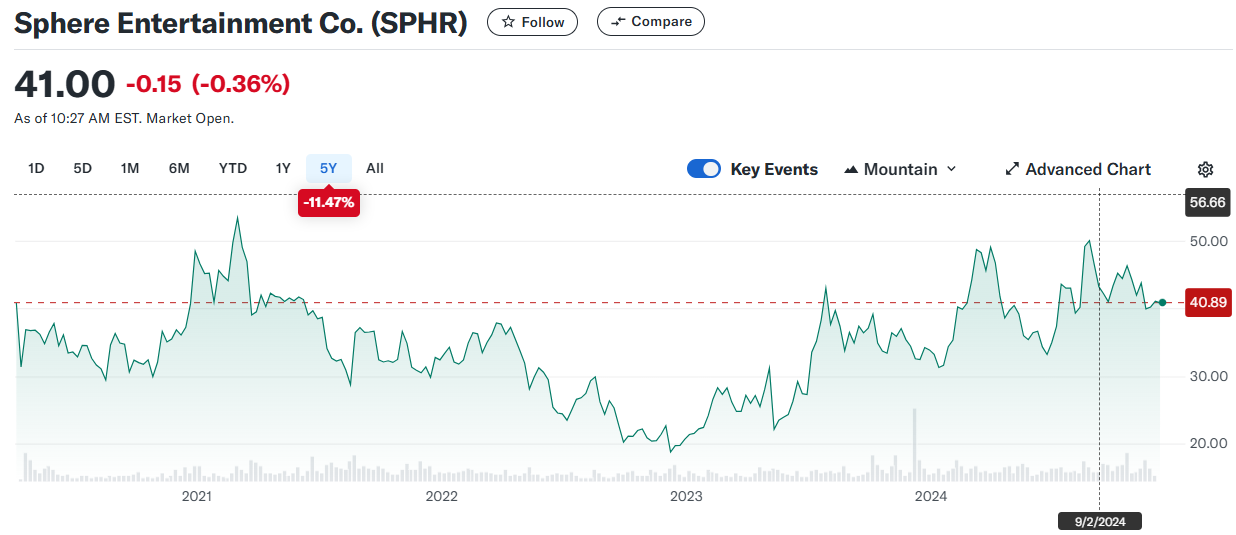Screen dimensions: 1236x535
Task: Select the 6M time range tab
Action: coord(179,168)
